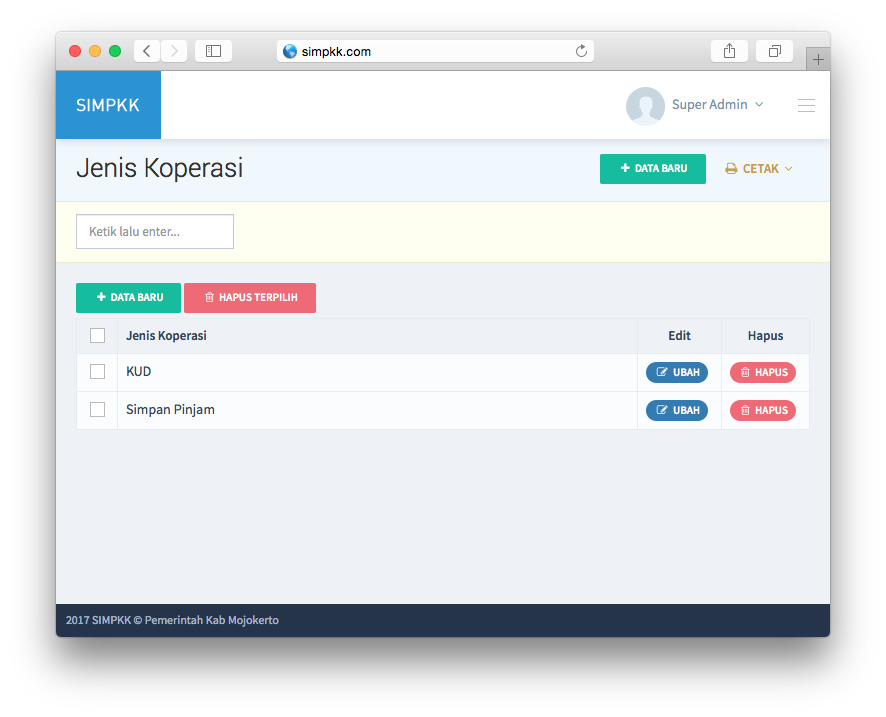Open the Super Admin user dropdown
Screen dimensions: 886x717
coord(717,105)
